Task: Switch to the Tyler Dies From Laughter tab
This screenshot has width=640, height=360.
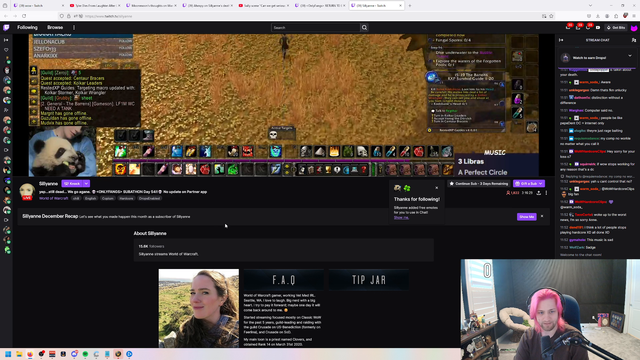Action: [95, 5]
